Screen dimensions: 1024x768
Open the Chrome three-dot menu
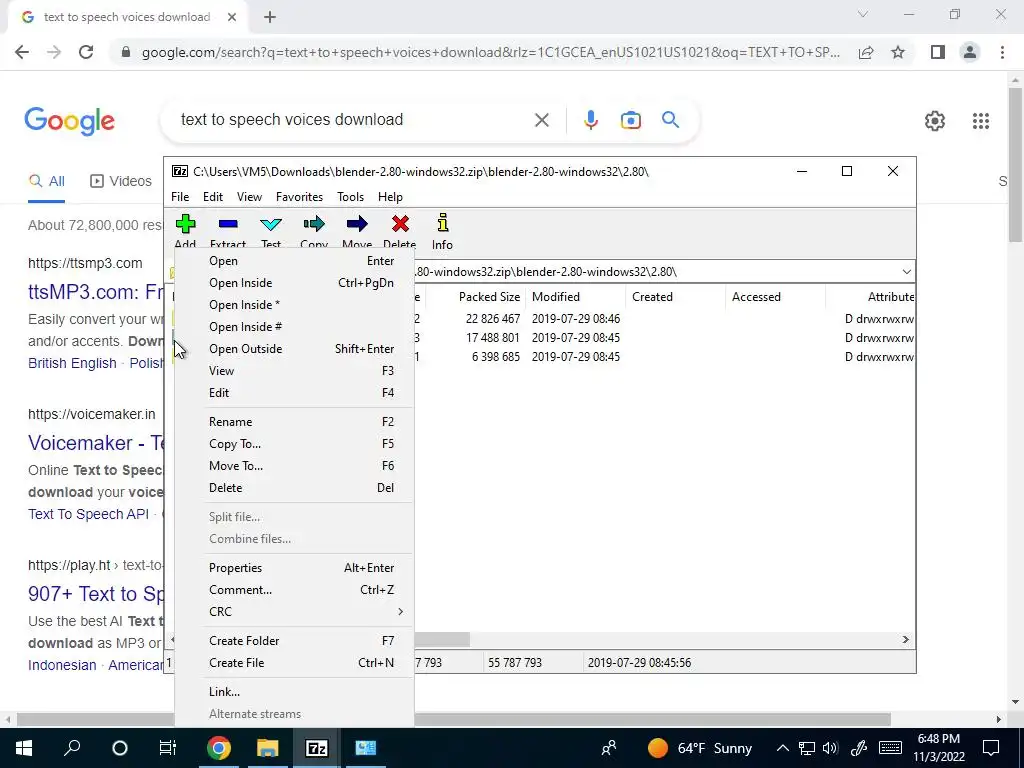point(1002,52)
